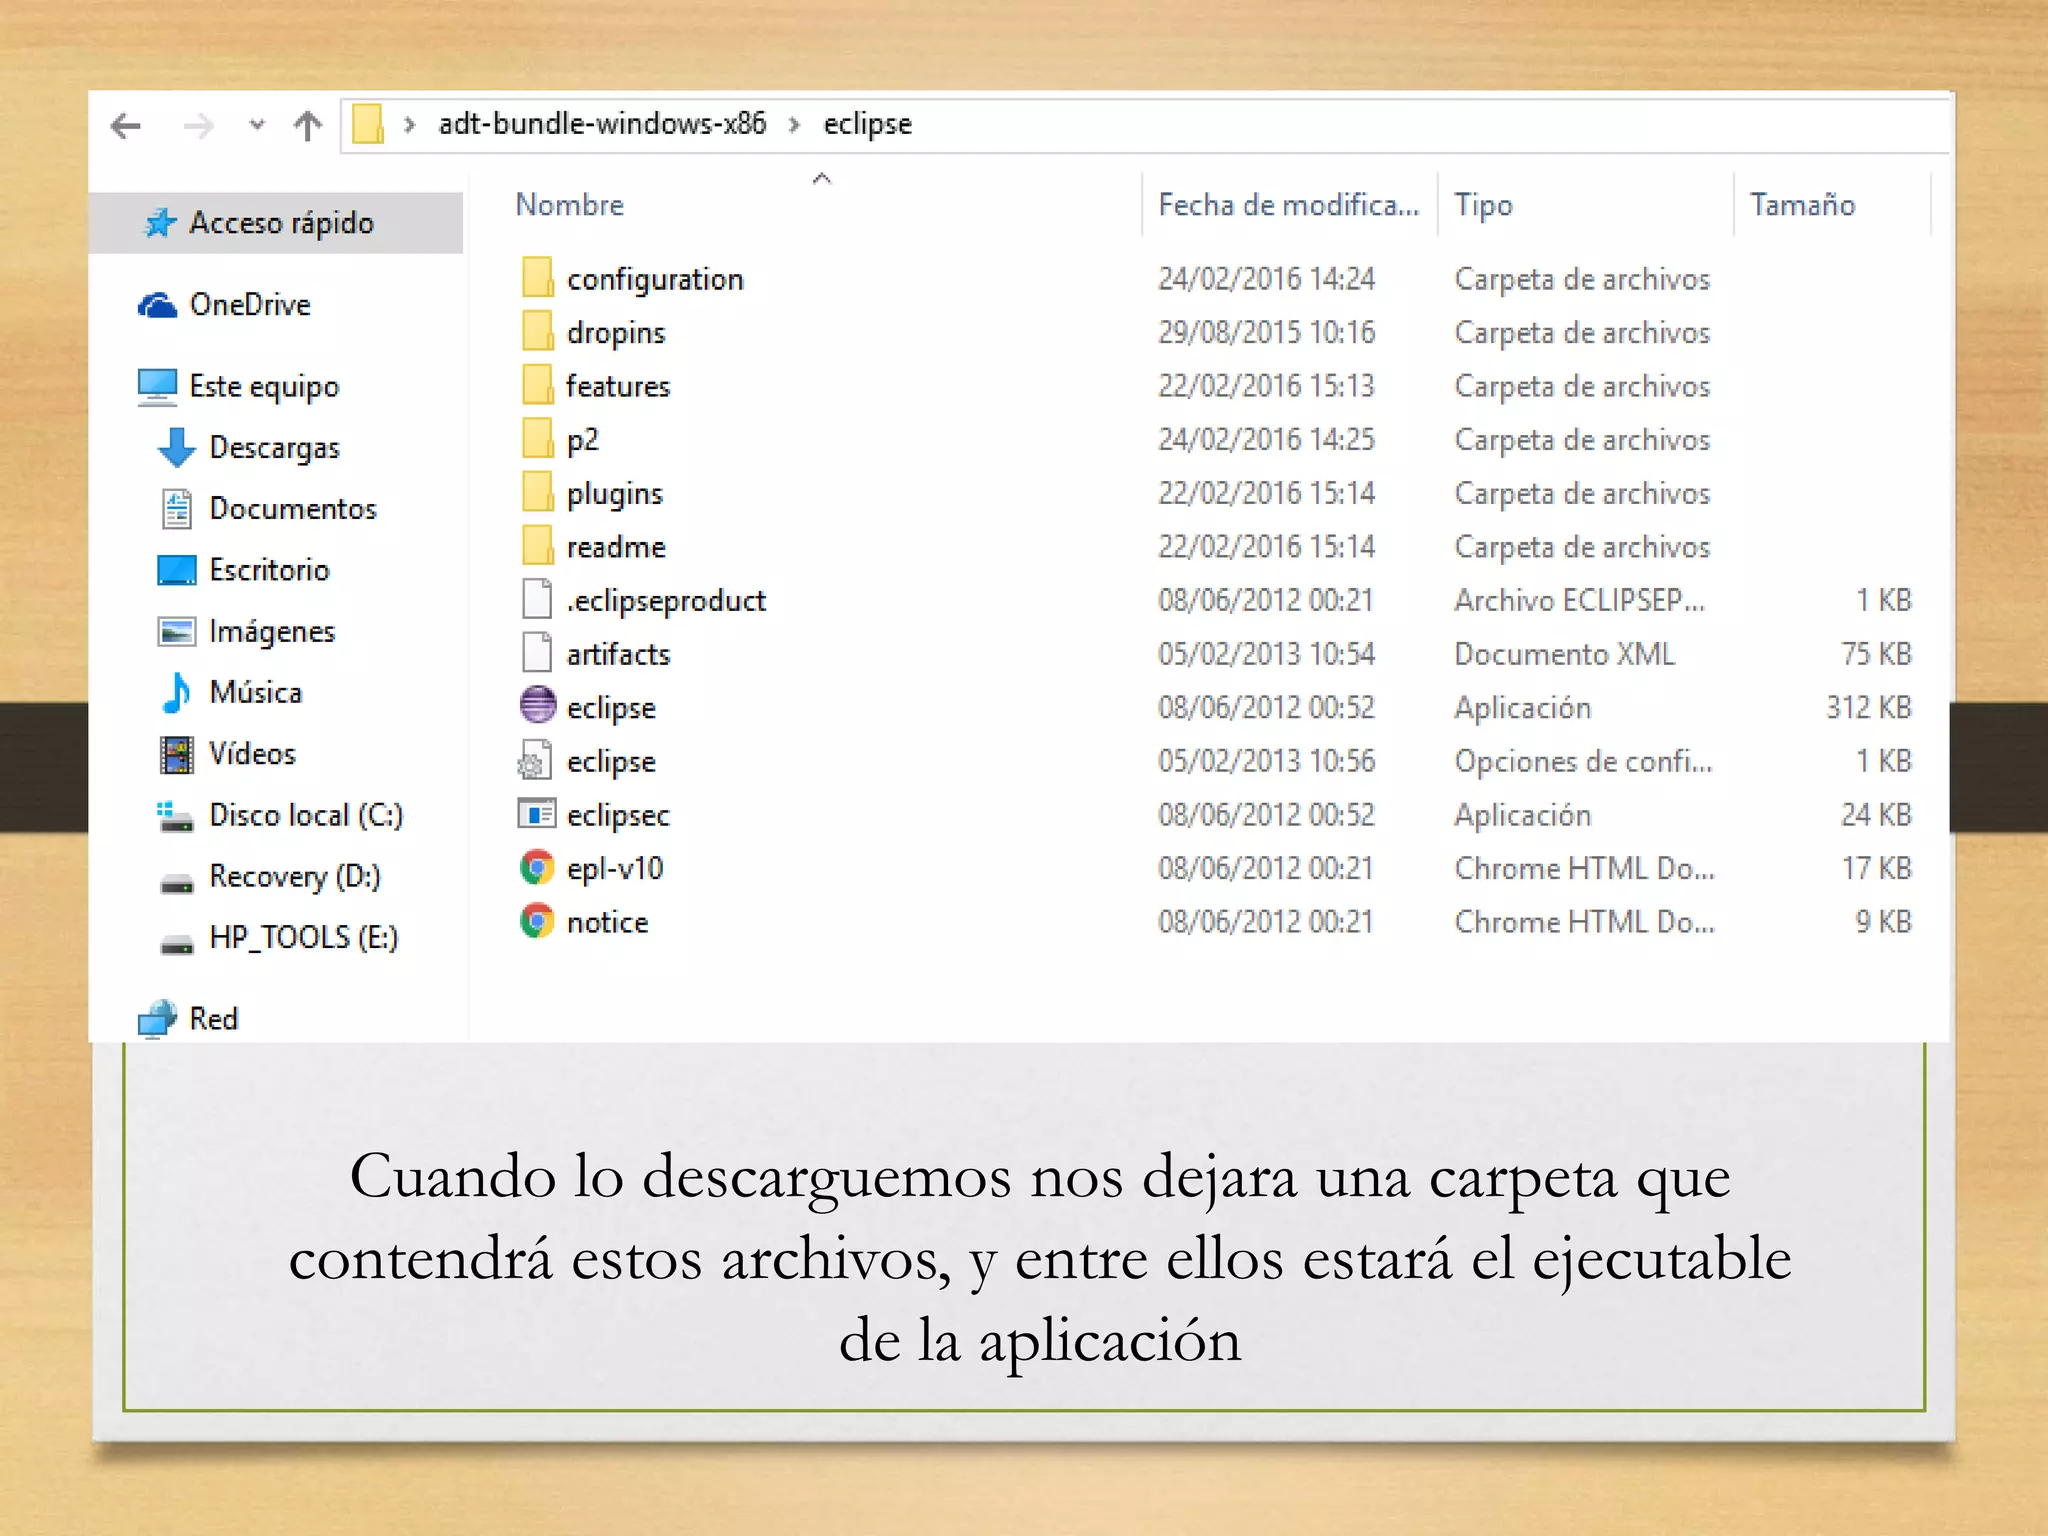Open Documentos in the sidebar
The width and height of the screenshot is (2048, 1536).
tap(292, 509)
